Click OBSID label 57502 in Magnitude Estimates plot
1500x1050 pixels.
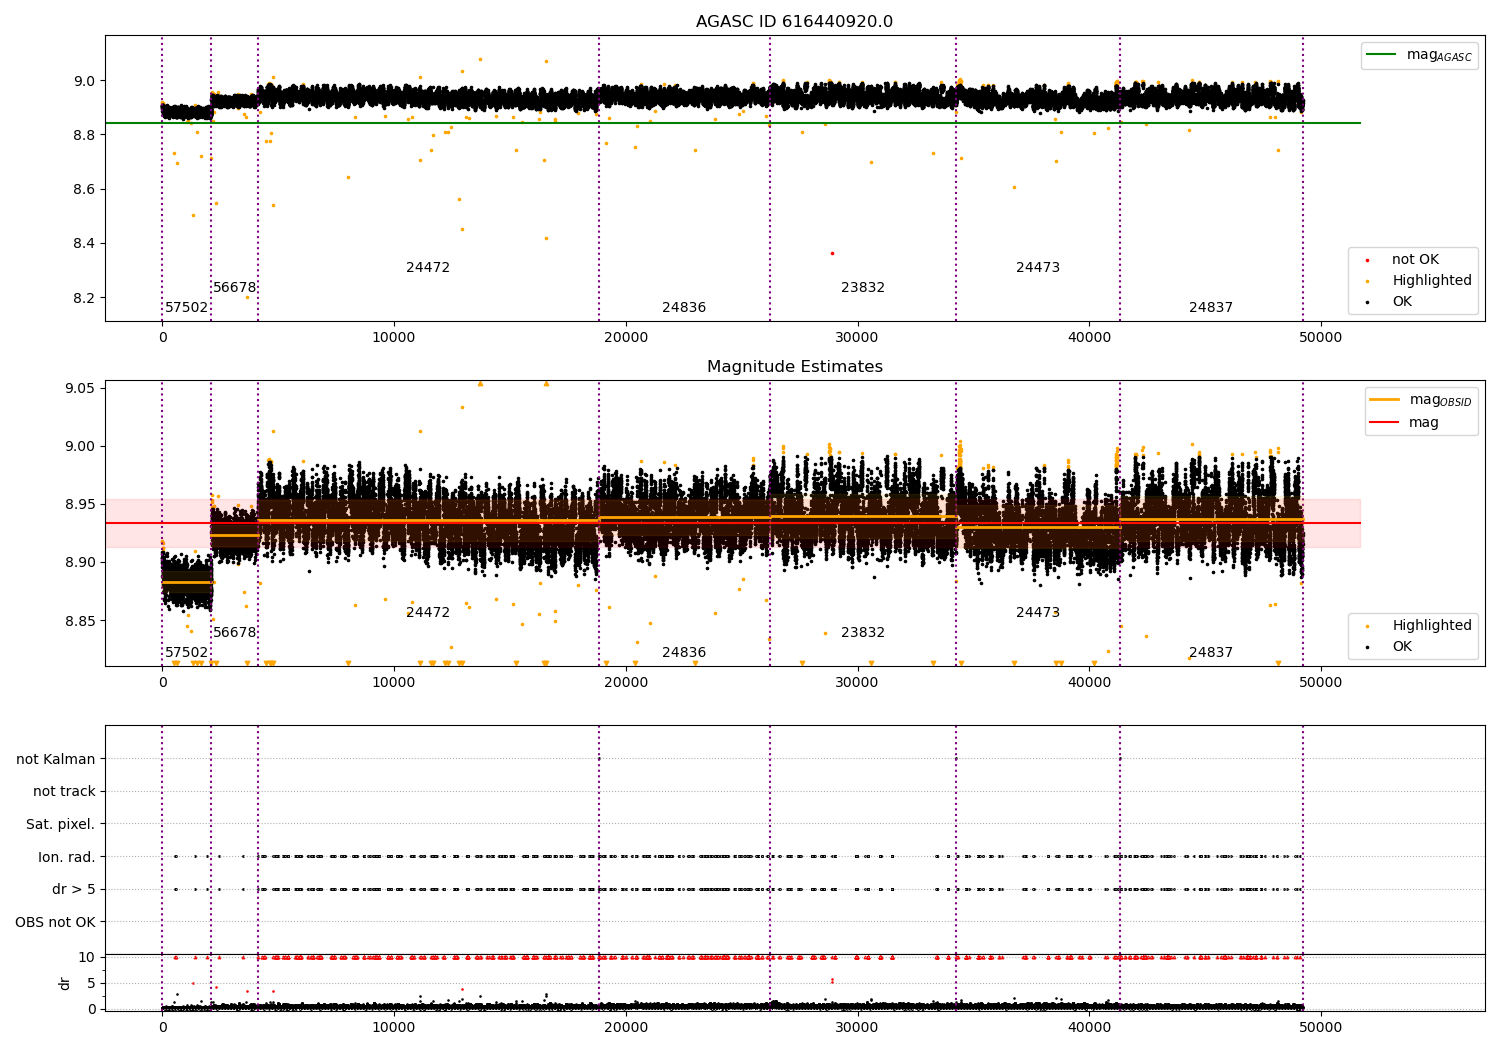(187, 653)
